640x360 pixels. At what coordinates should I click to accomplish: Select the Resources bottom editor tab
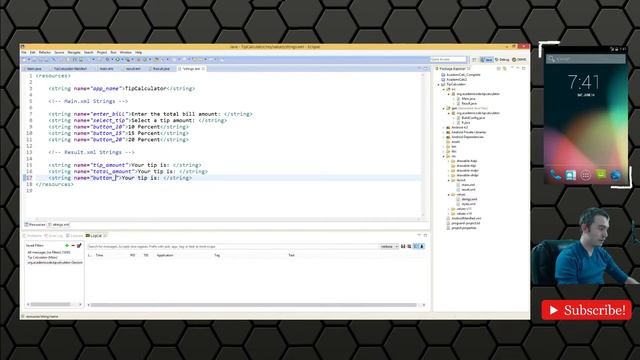(35, 224)
